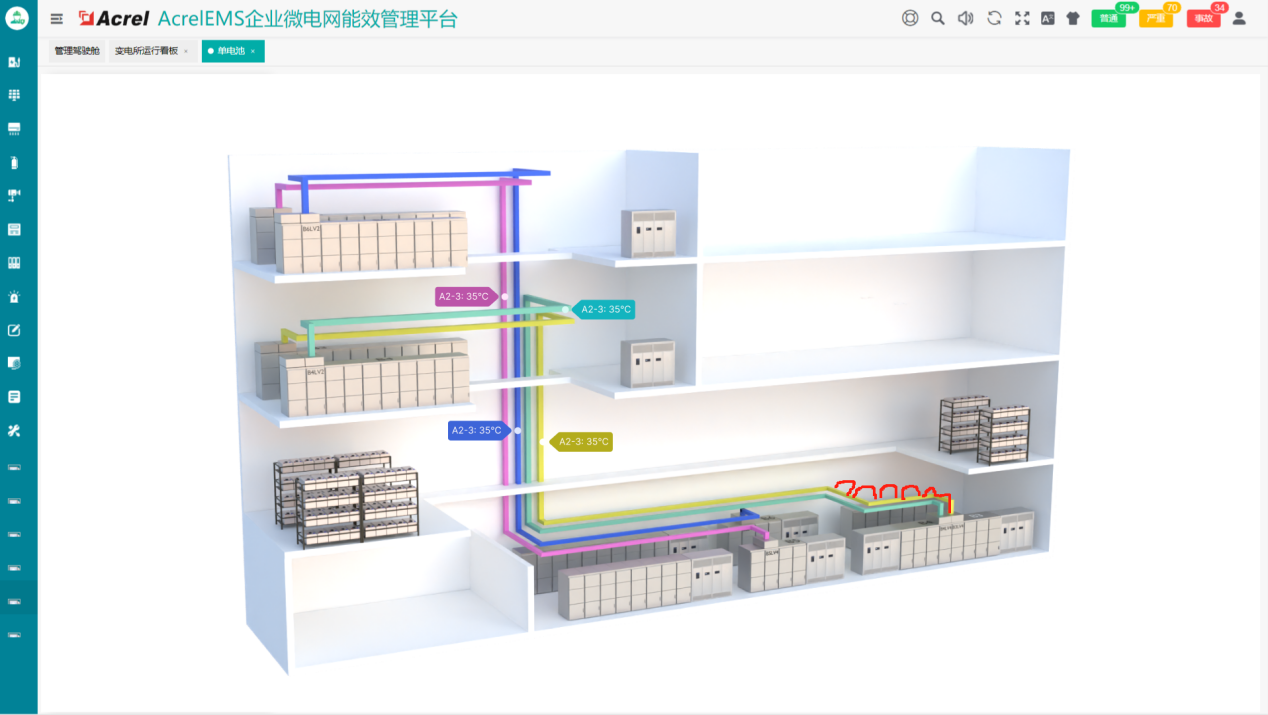Open the language switch icon
Viewport: 1268px width, 715px height.
(x=1048, y=18)
